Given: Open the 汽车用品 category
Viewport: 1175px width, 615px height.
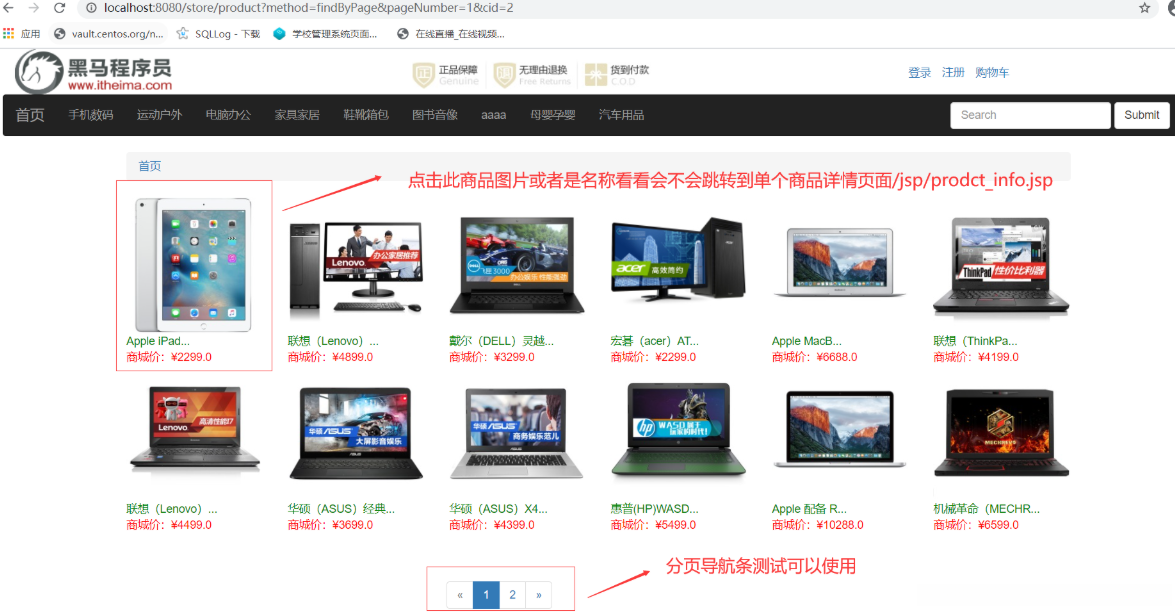Looking at the screenshot, I should pos(620,115).
